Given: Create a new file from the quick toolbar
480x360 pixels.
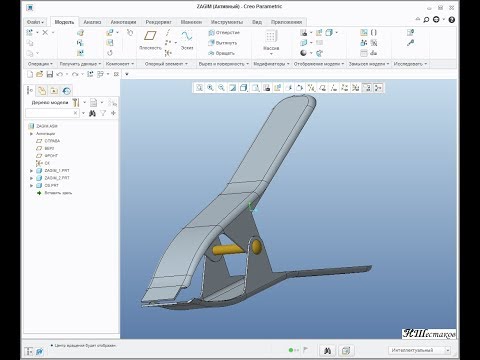Looking at the screenshot, I should coord(30,74).
